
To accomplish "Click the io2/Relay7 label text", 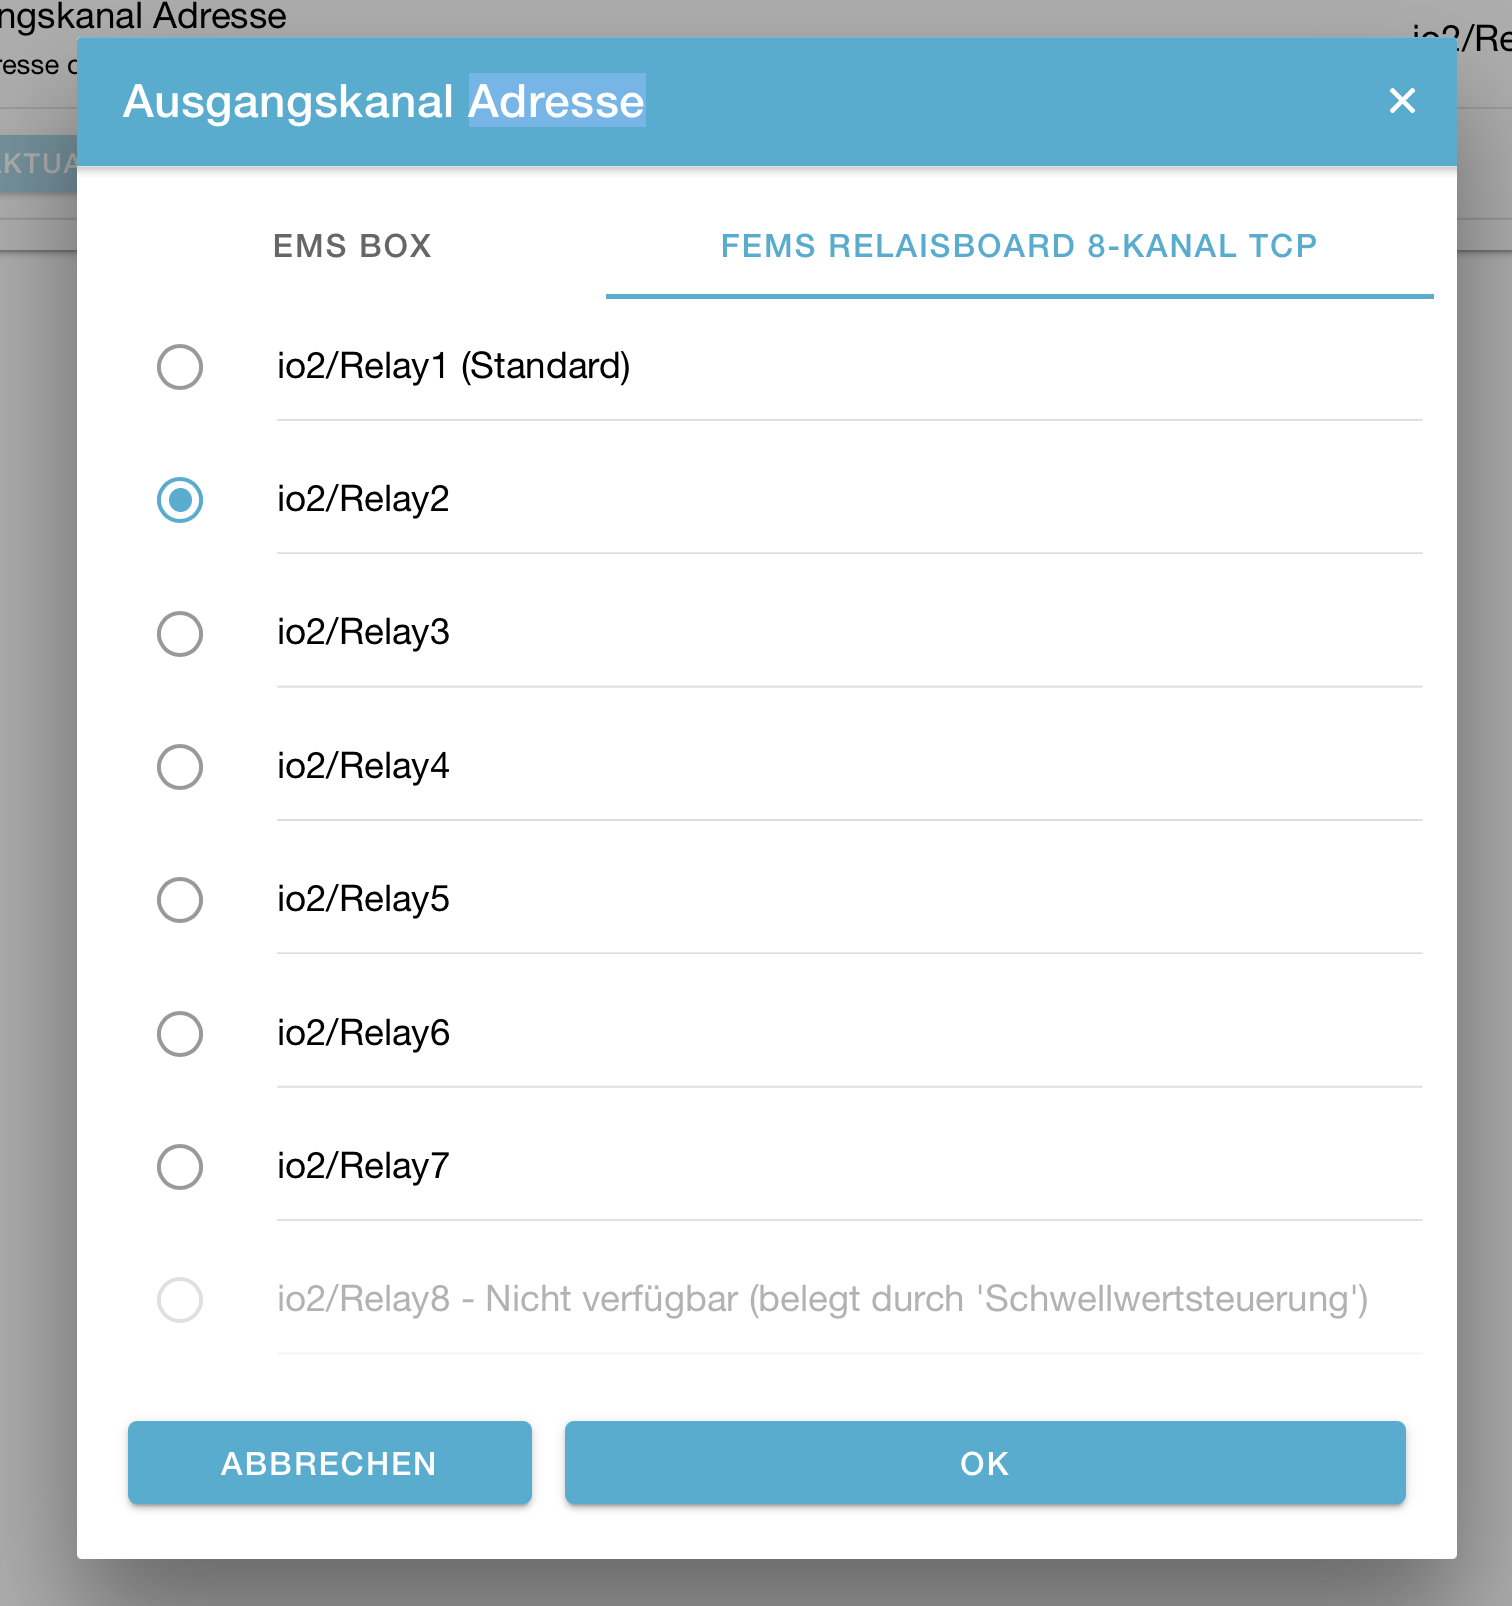I will coord(363,1166).
